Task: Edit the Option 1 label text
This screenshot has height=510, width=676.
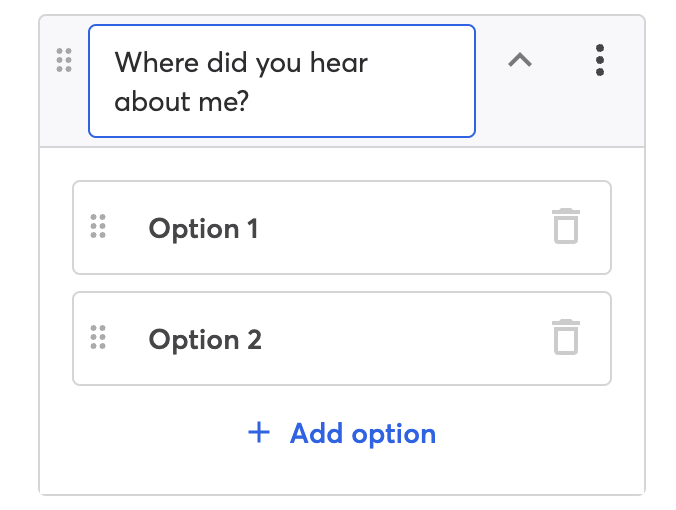Action: 203,228
